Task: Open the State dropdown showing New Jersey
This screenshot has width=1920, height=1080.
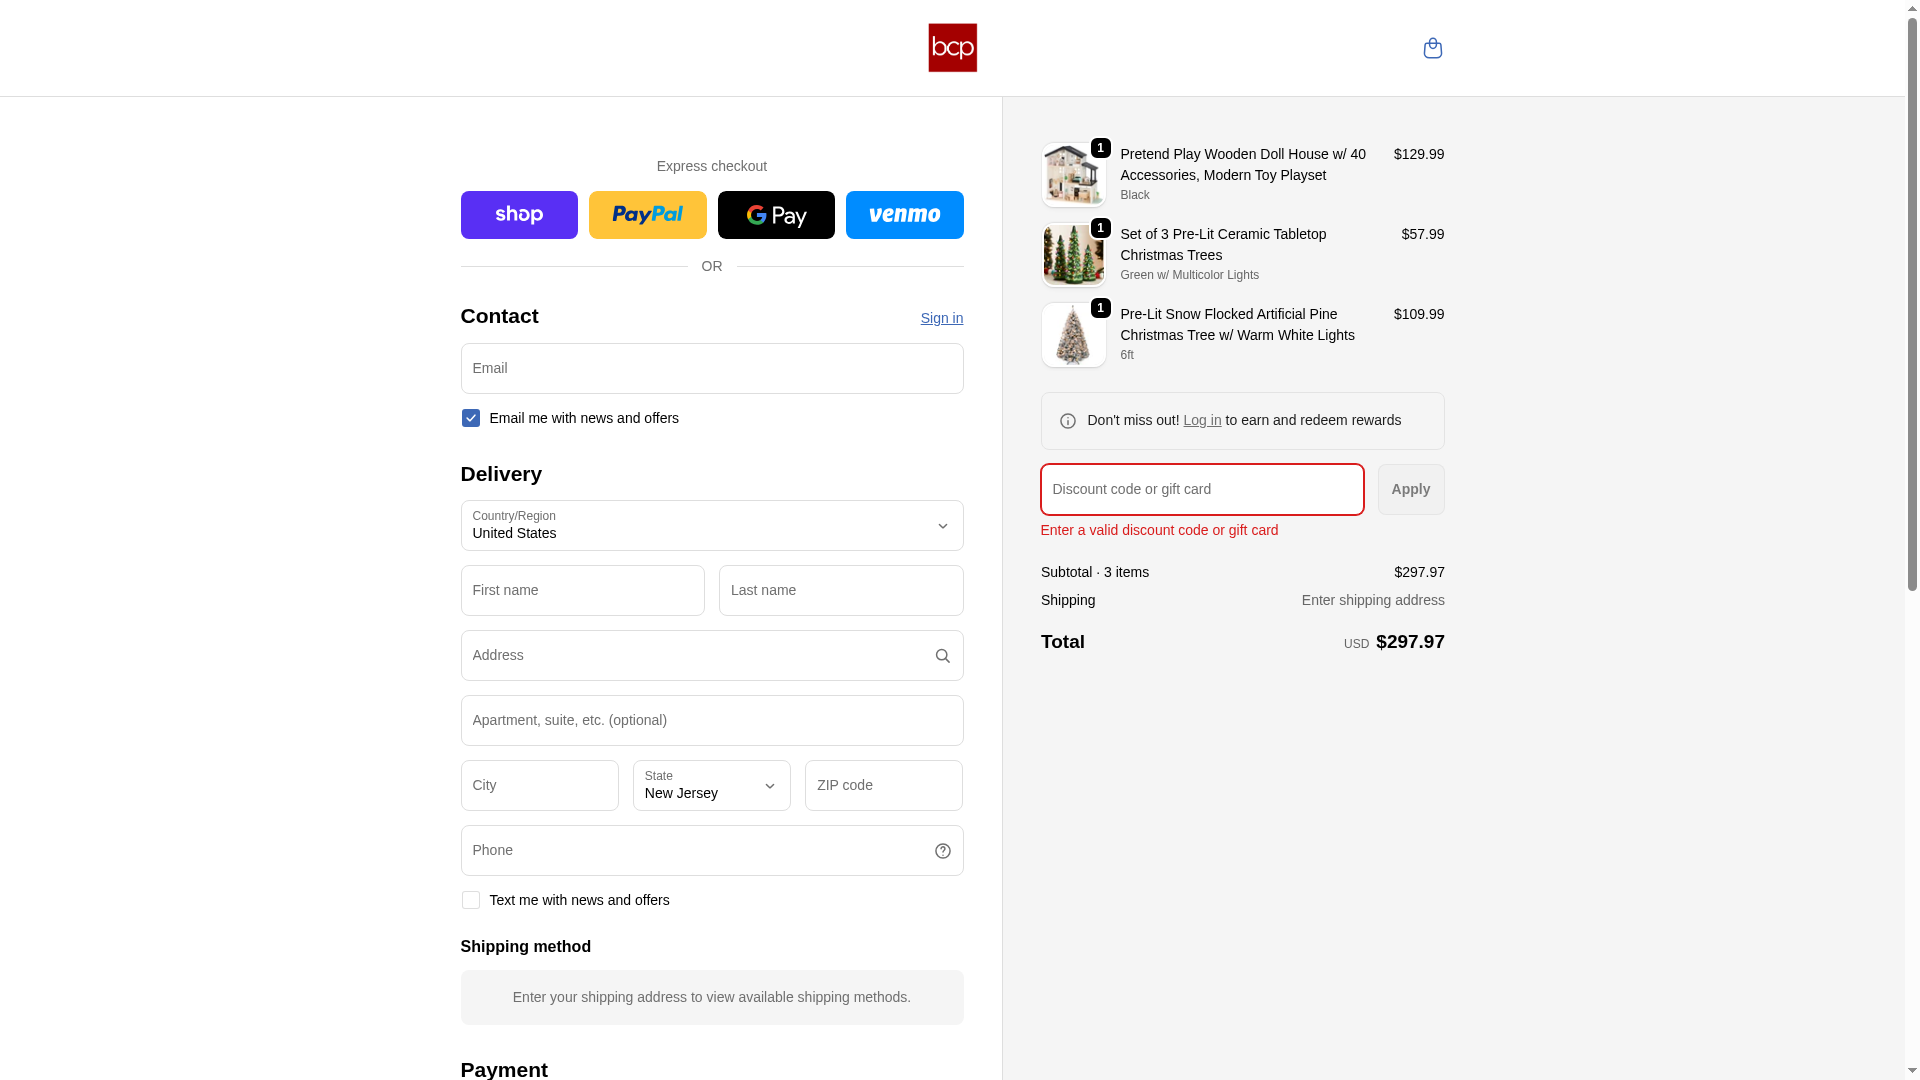Action: [711, 786]
